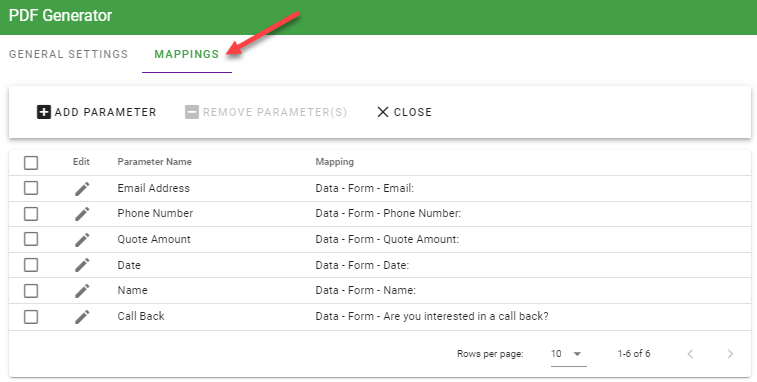The height and width of the screenshot is (382, 757).
Task: Go to previous page chevron
Action: pyautogui.click(x=690, y=354)
